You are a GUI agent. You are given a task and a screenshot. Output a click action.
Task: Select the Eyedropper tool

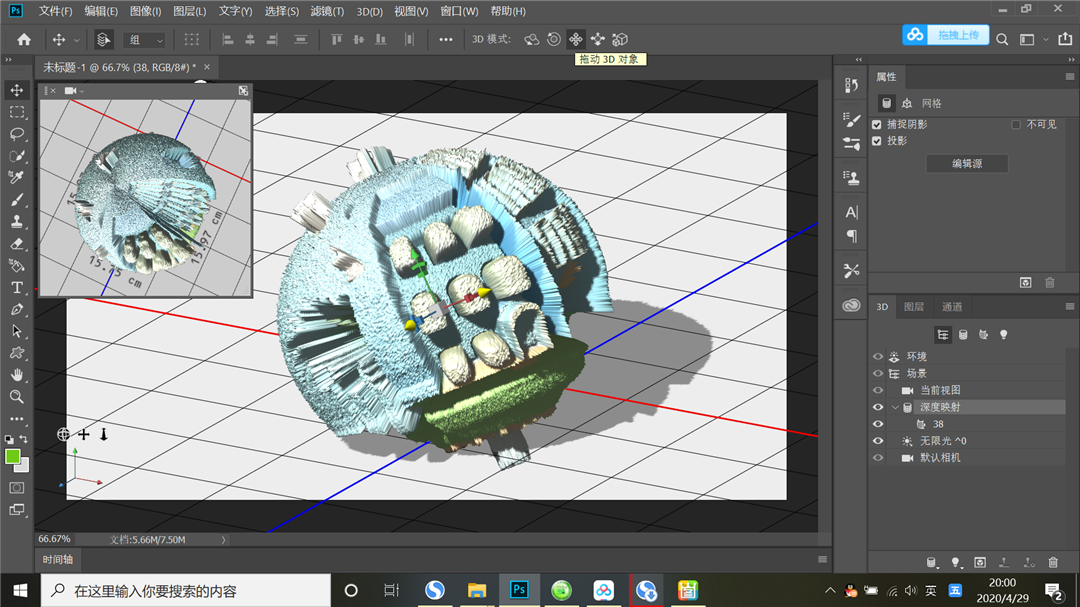17,178
